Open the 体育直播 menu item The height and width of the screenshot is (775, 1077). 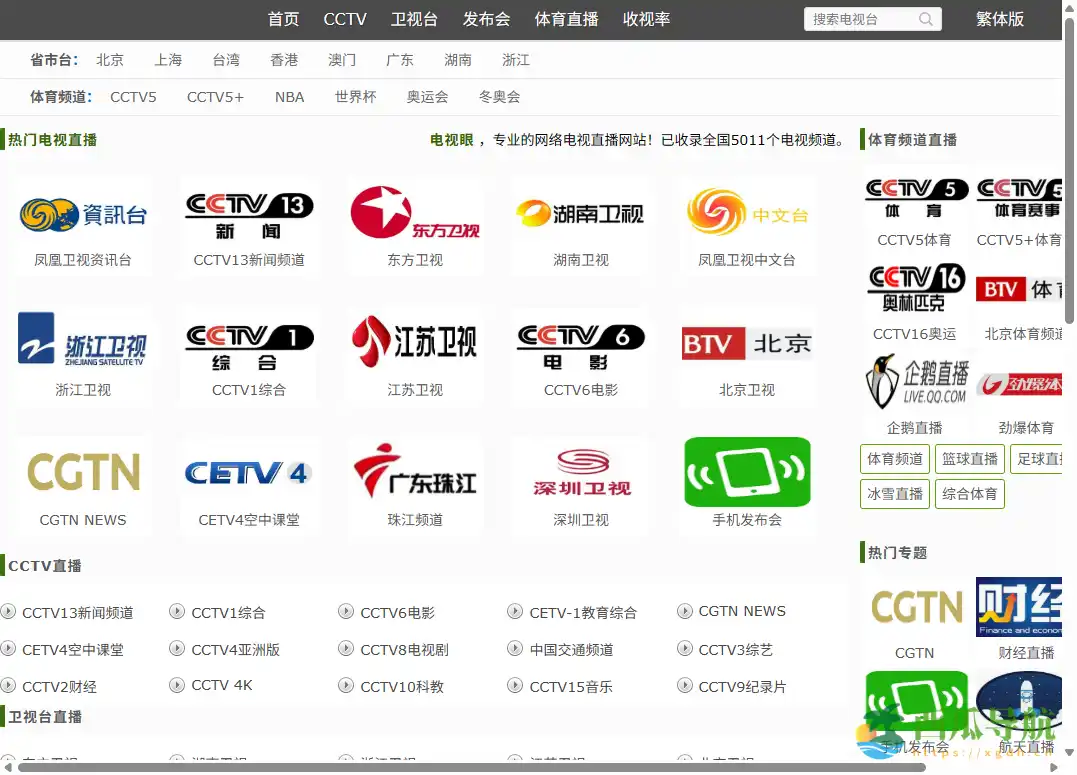pos(566,18)
